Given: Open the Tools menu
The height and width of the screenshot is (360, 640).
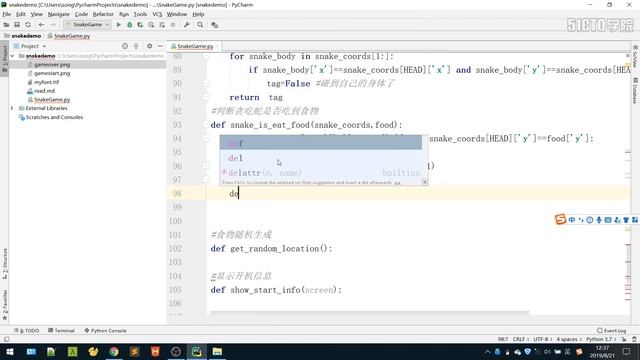Looking at the screenshot, I should pyautogui.click(x=140, y=14).
